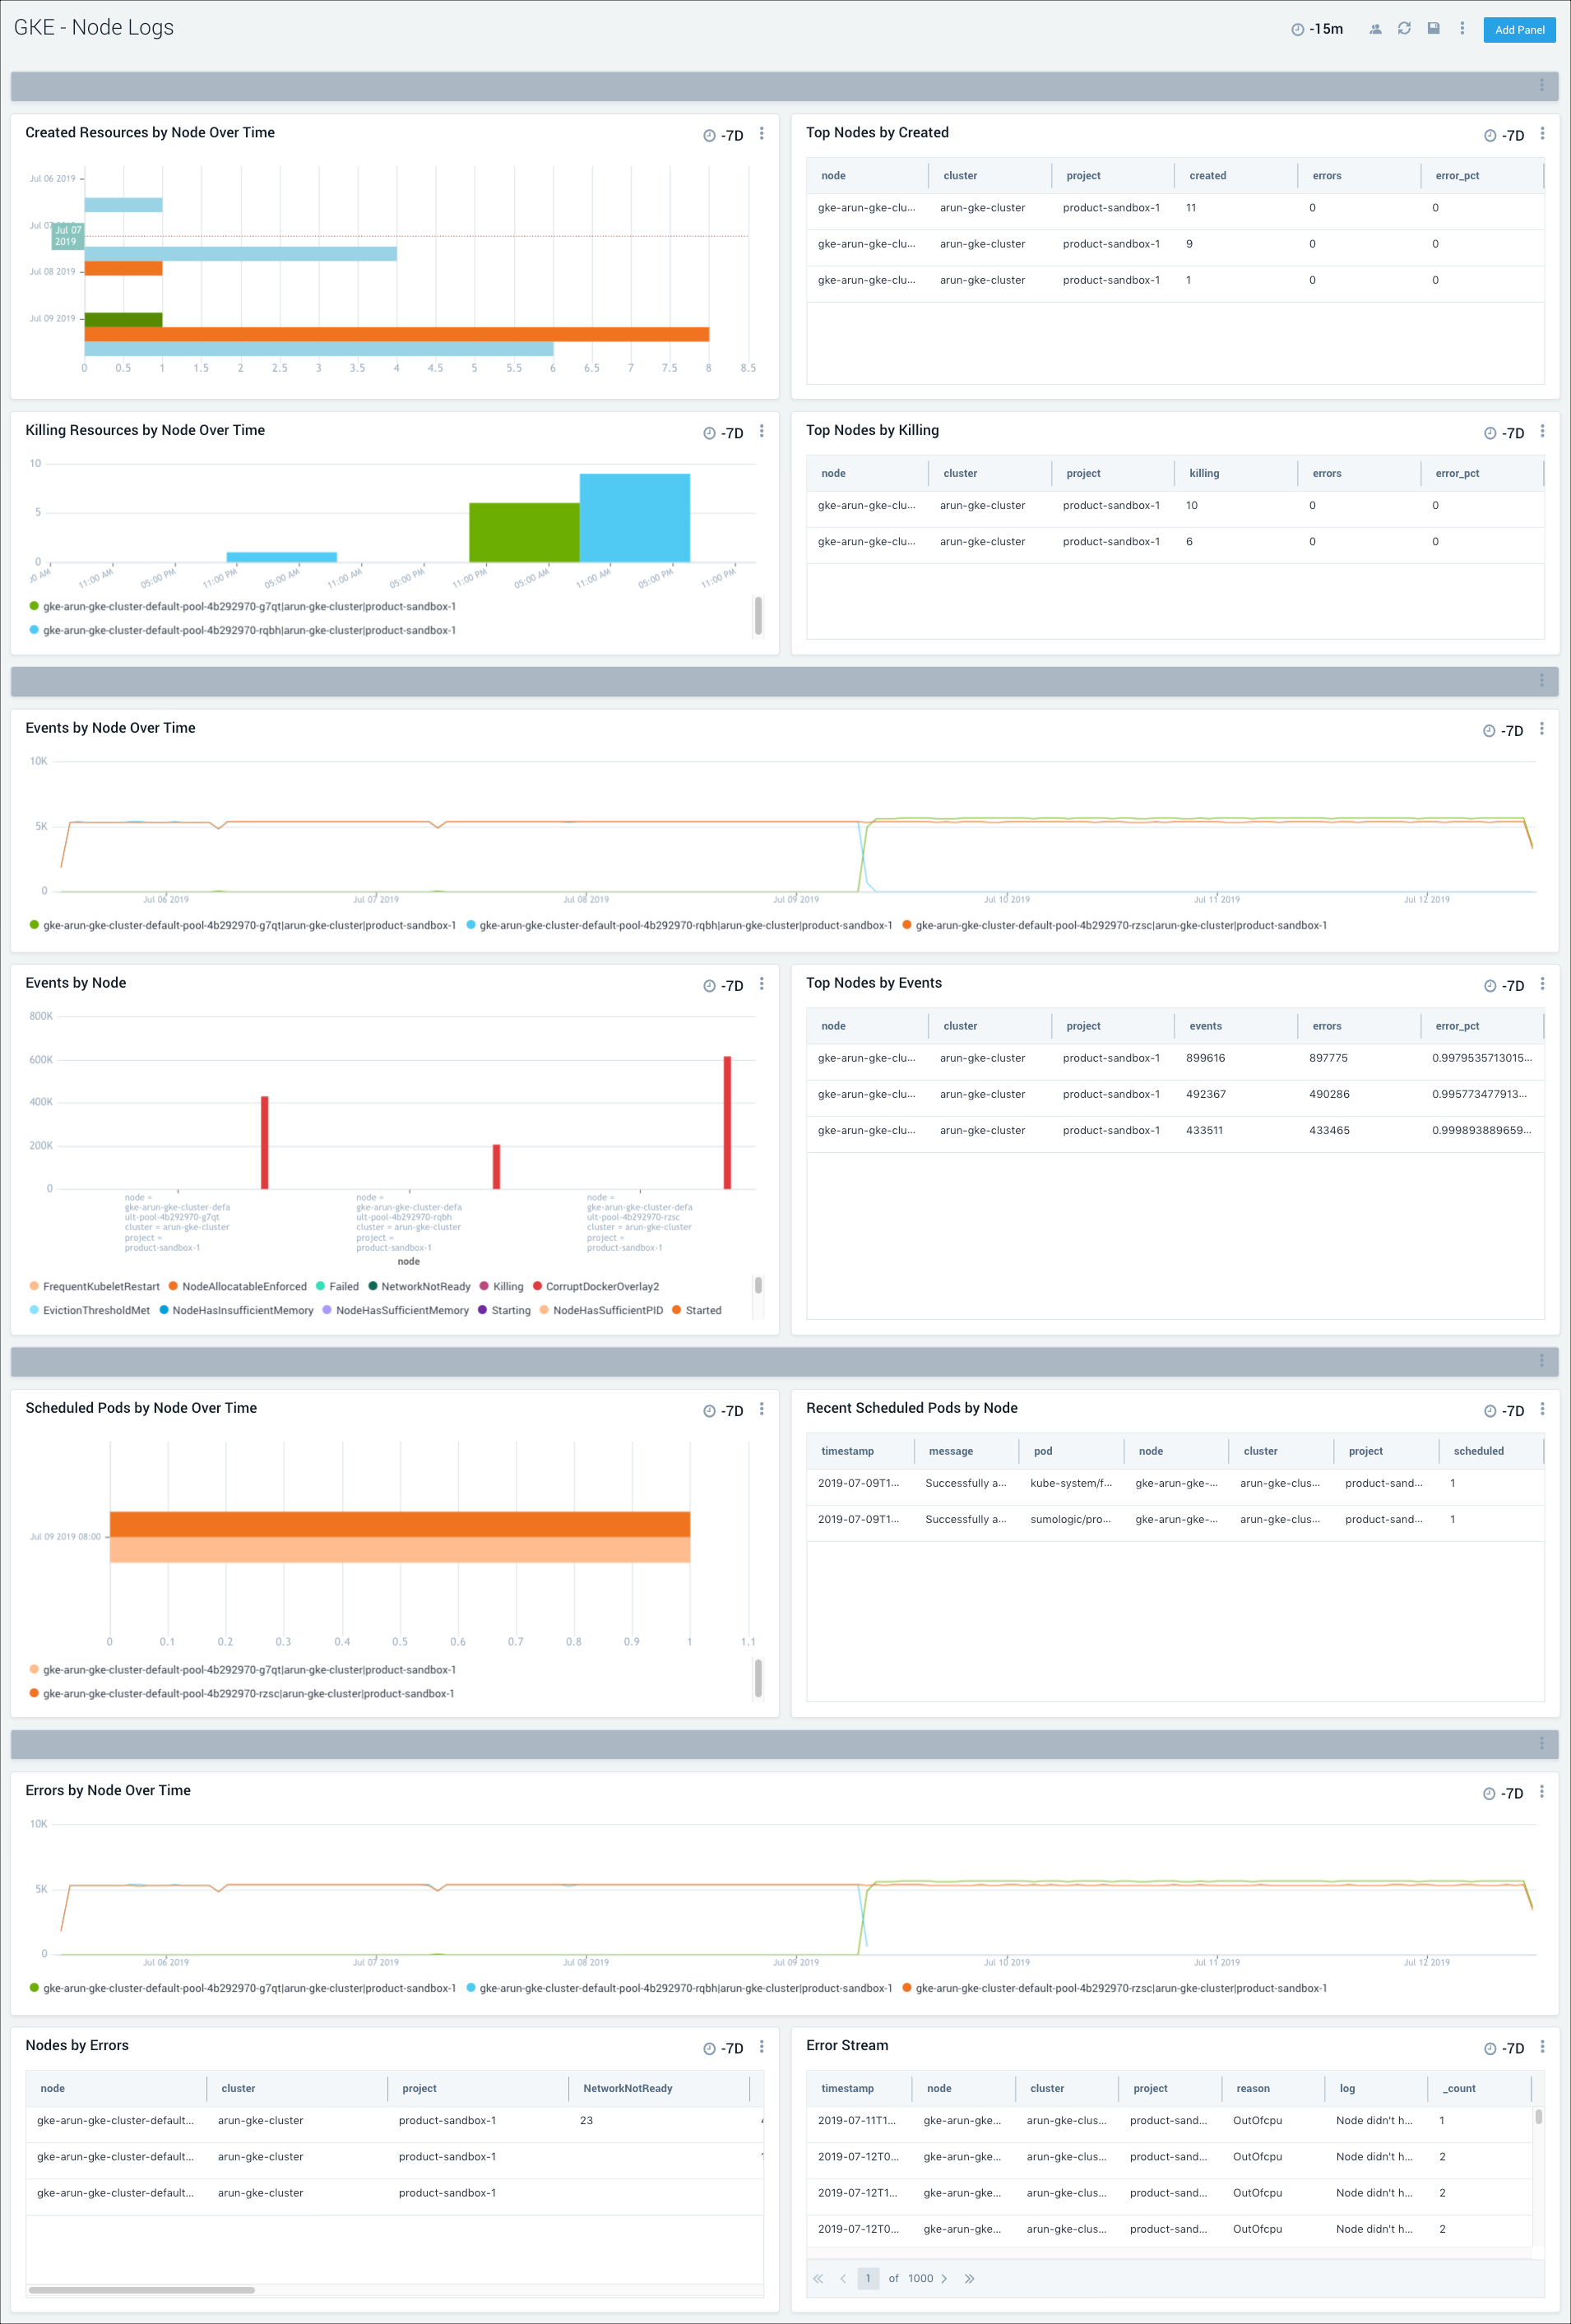Open dashboard sharing with the people icon

coord(1374,28)
